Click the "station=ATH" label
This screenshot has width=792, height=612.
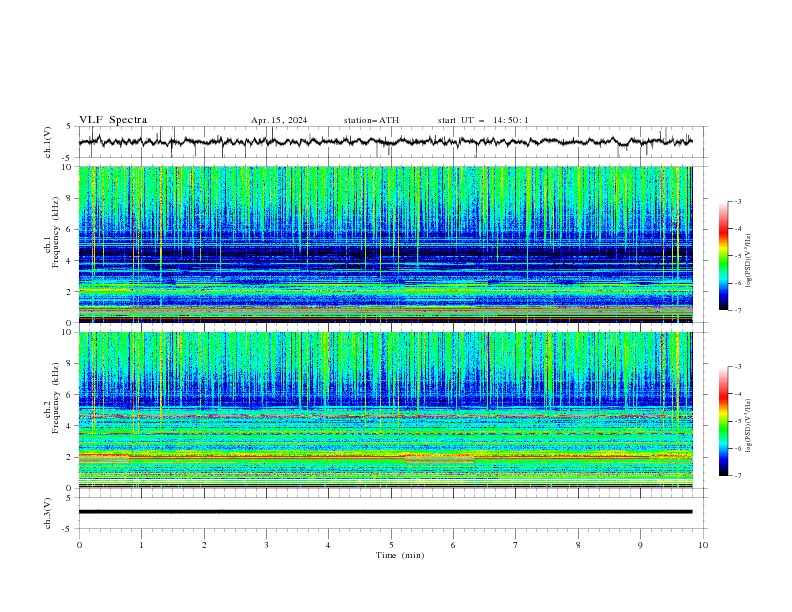tap(371, 120)
